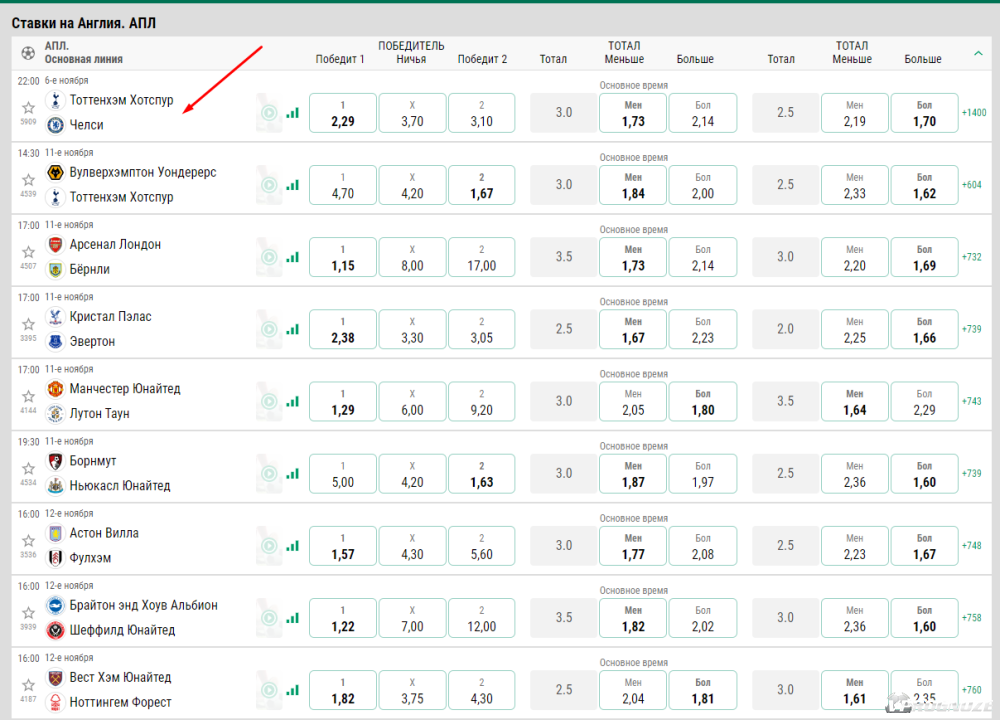The height and width of the screenshot is (720, 1000).
Task: Click the live stream icon for Астон Вилла–Фулхэм
Action: [x=269, y=545]
